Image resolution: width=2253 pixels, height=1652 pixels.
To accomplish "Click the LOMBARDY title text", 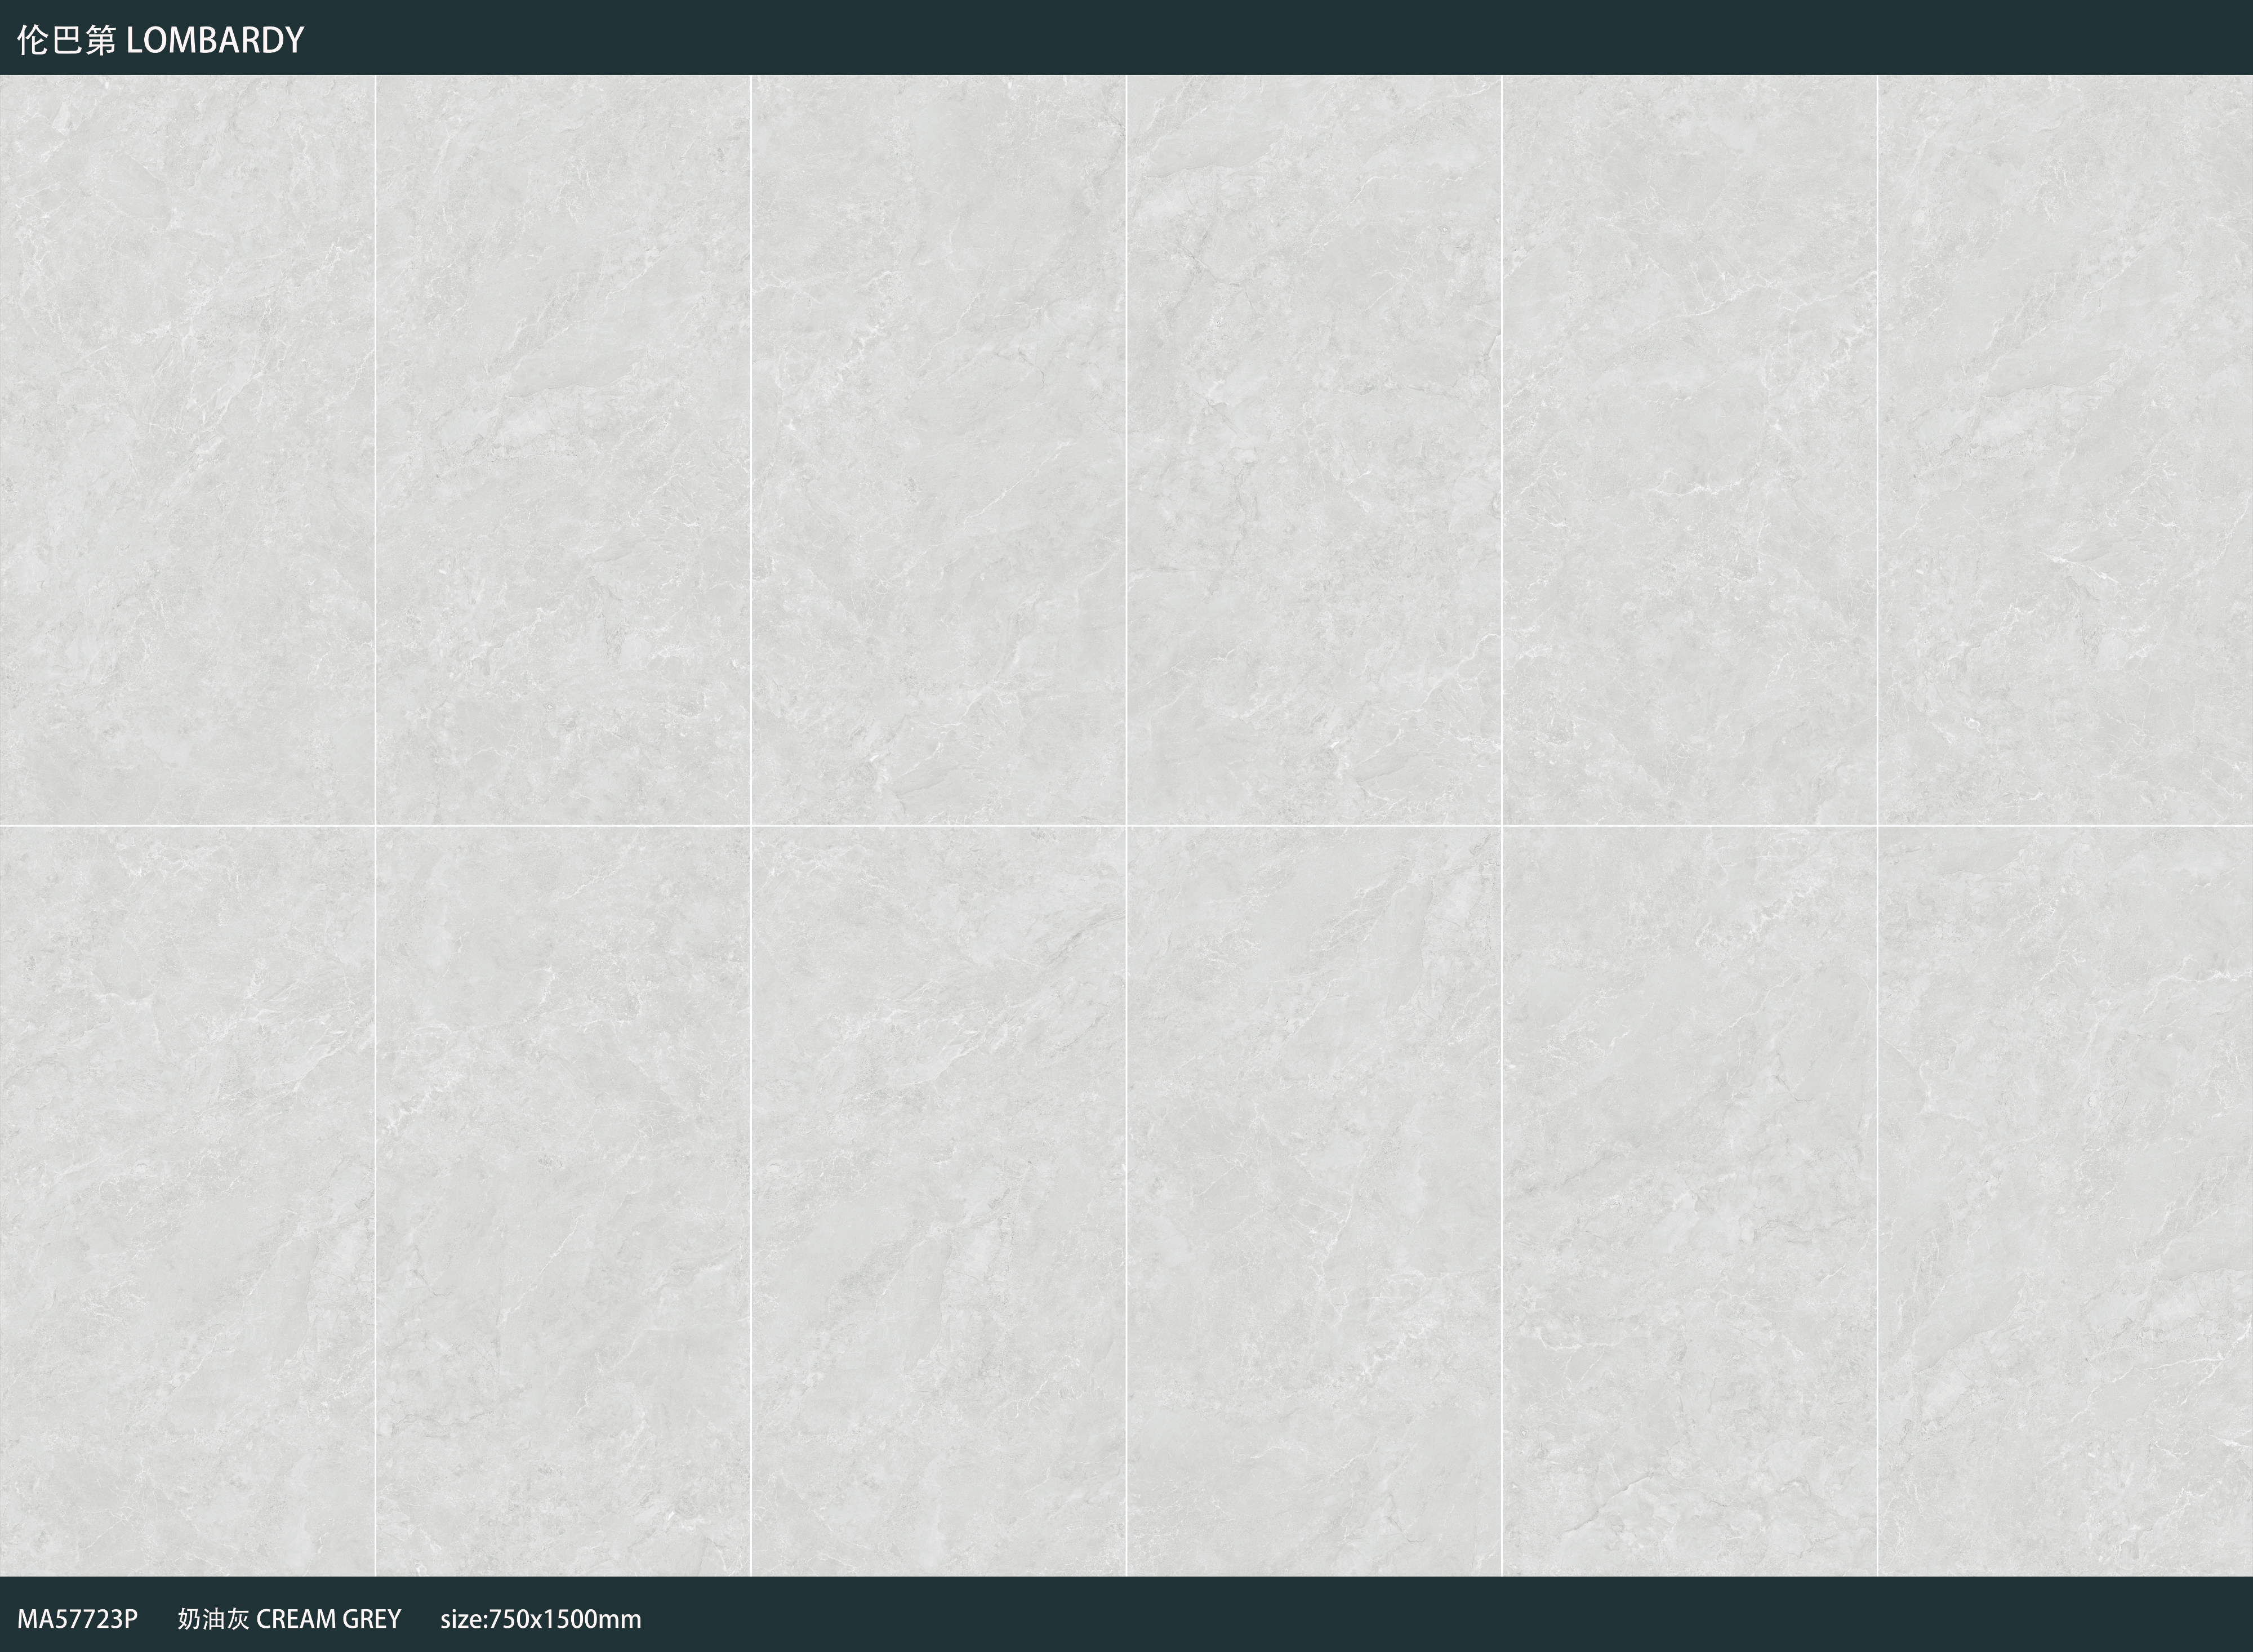I will [215, 40].
